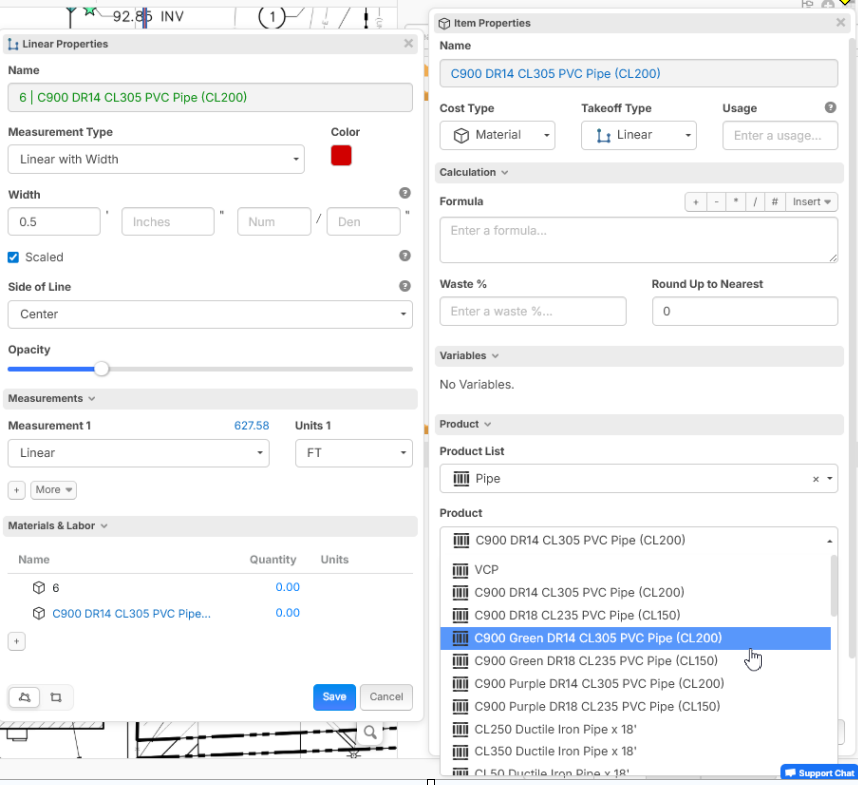Click the Side of Line help icon
The image size is (858, 785).
point(405,286)
